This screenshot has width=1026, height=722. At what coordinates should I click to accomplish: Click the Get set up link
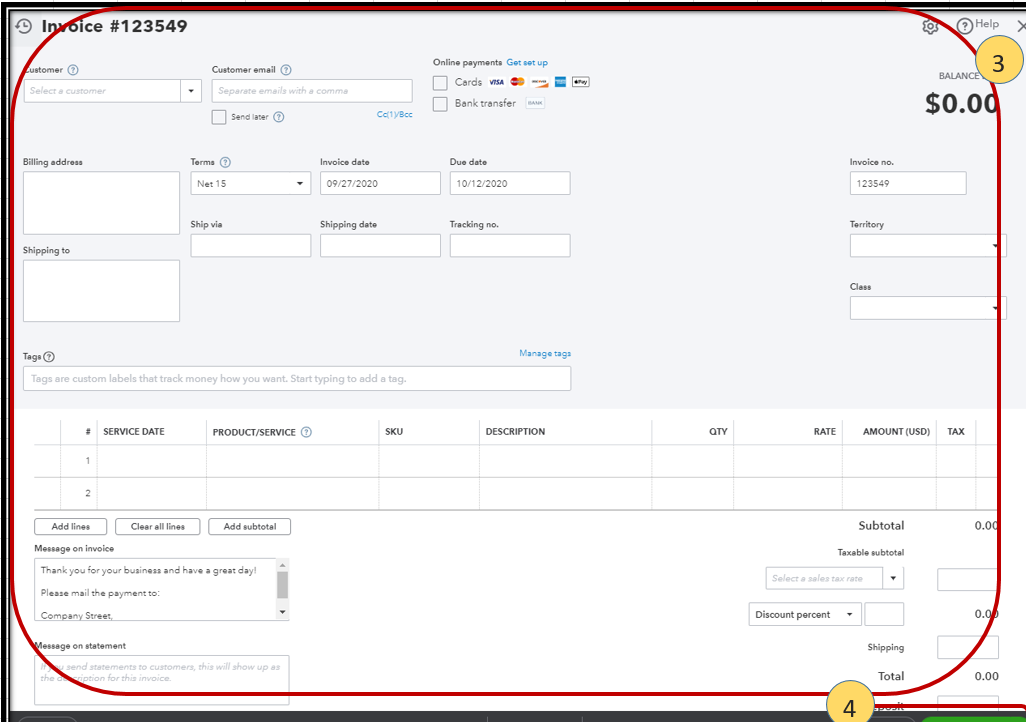coord(527,62)
